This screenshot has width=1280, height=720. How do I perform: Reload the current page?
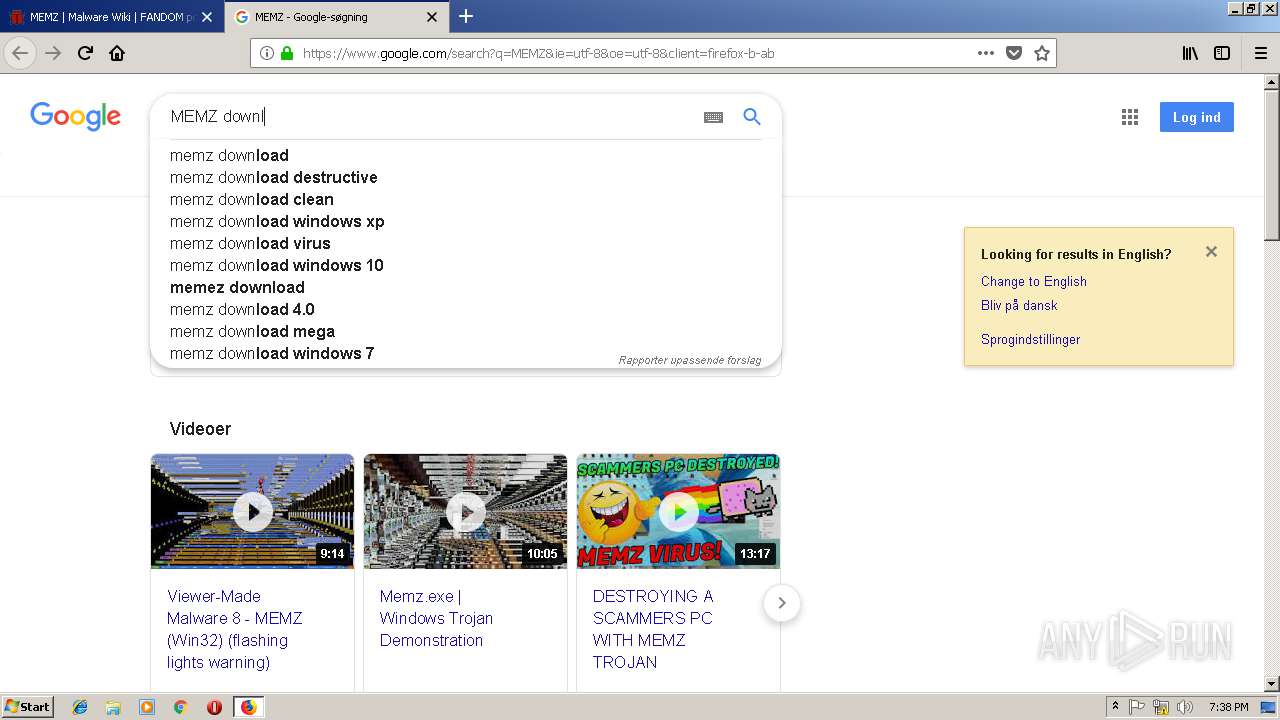coord(86,53)
